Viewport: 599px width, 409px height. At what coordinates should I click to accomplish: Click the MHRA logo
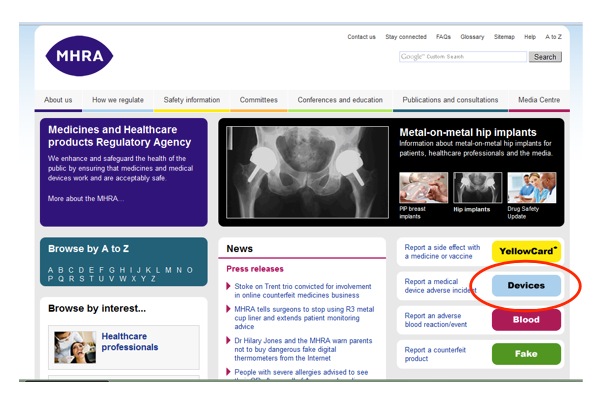[79, 56]
